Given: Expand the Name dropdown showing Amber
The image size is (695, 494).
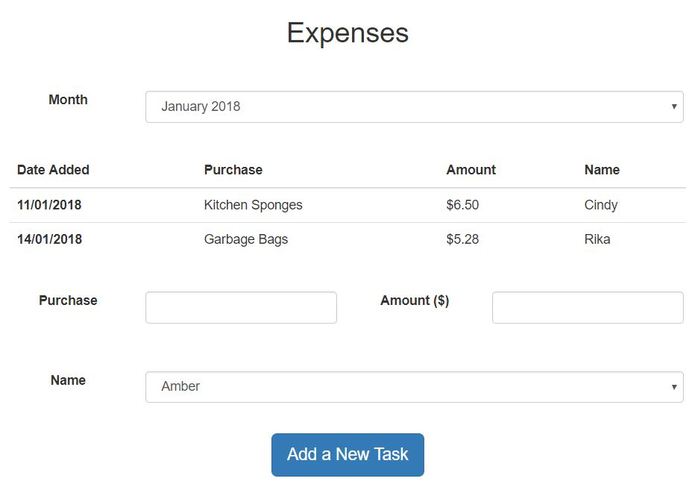Looking at the screenshot, I should coord(414,387).
